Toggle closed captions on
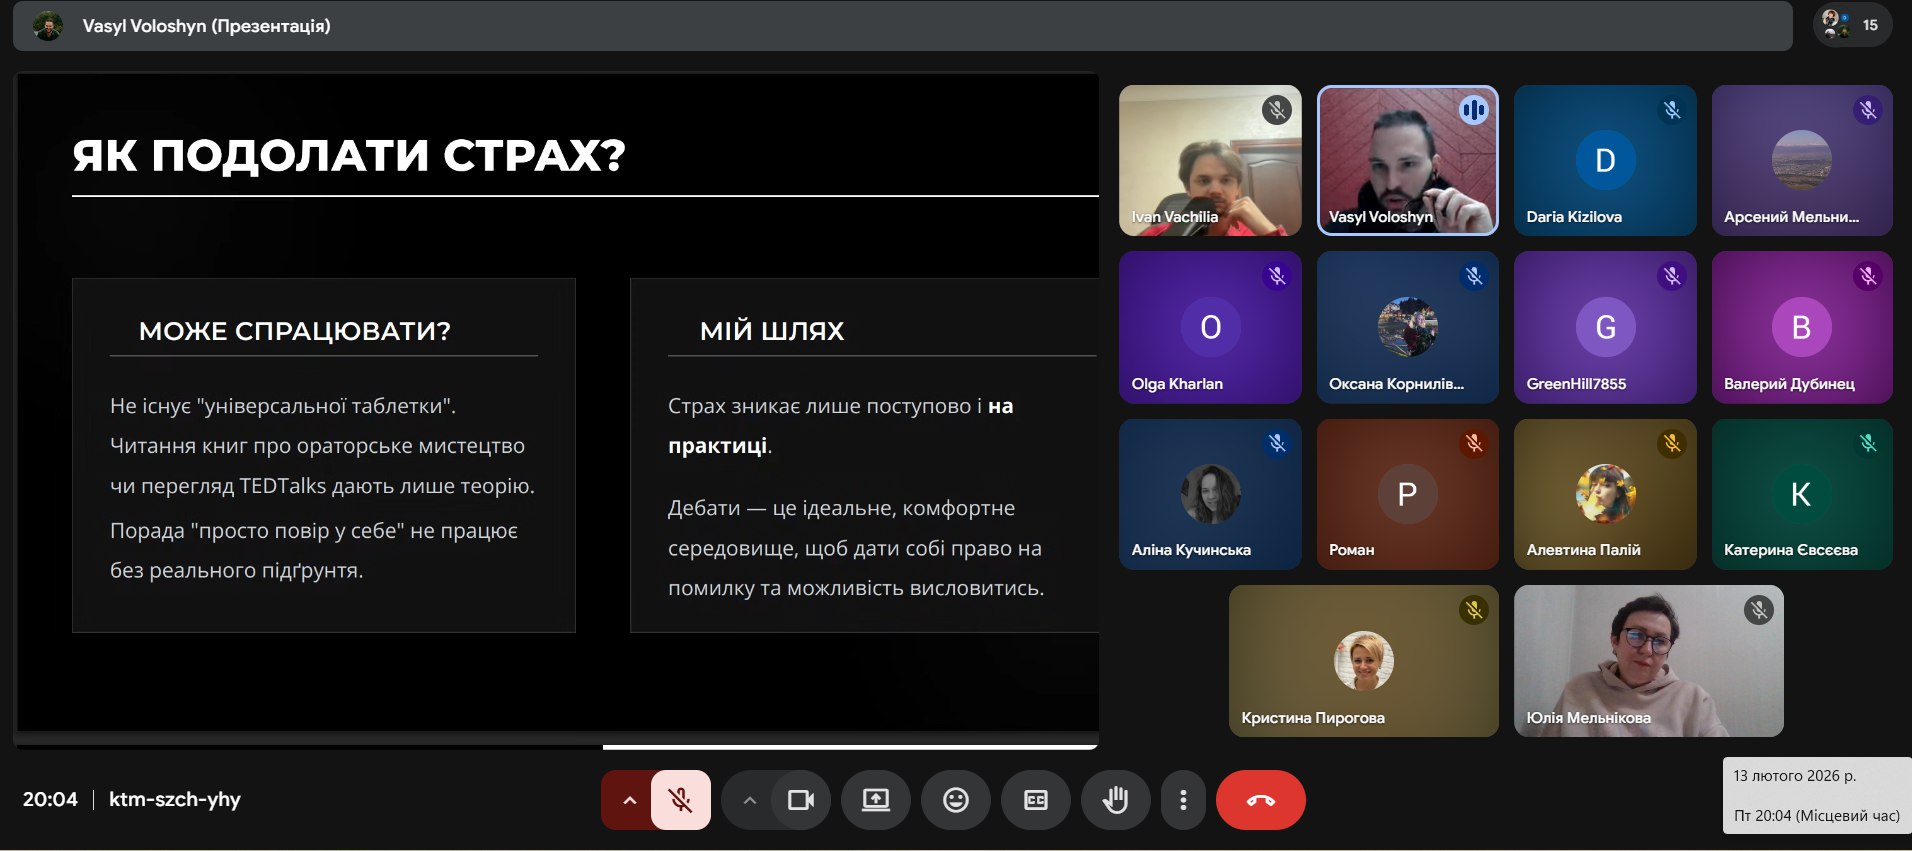 click(1036, 800)
